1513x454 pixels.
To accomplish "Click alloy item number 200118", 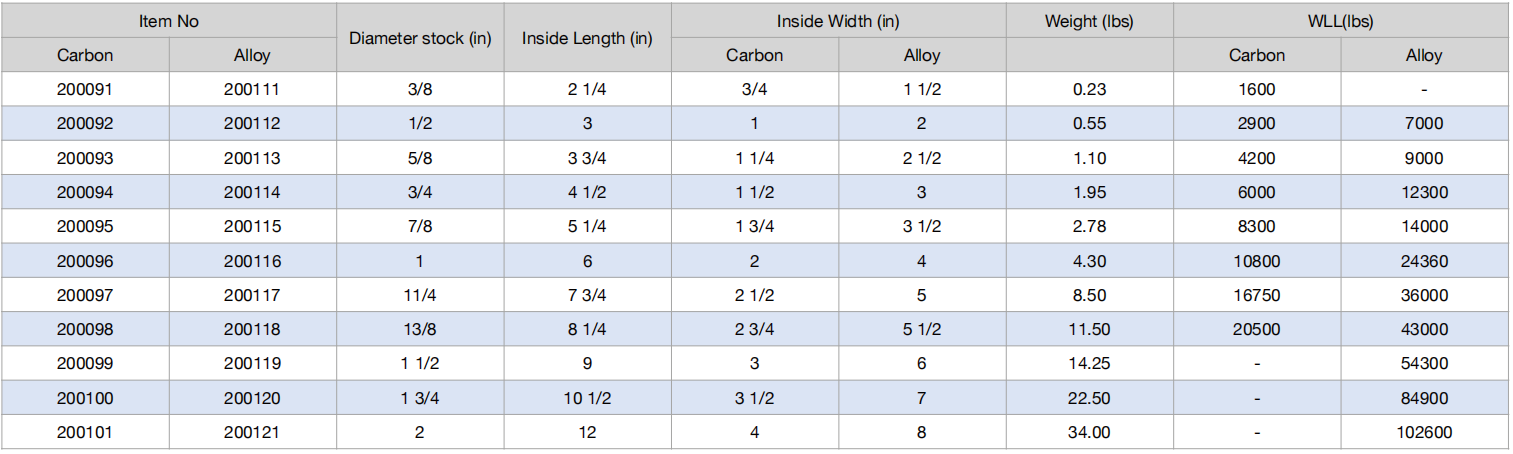I will 252,329.
